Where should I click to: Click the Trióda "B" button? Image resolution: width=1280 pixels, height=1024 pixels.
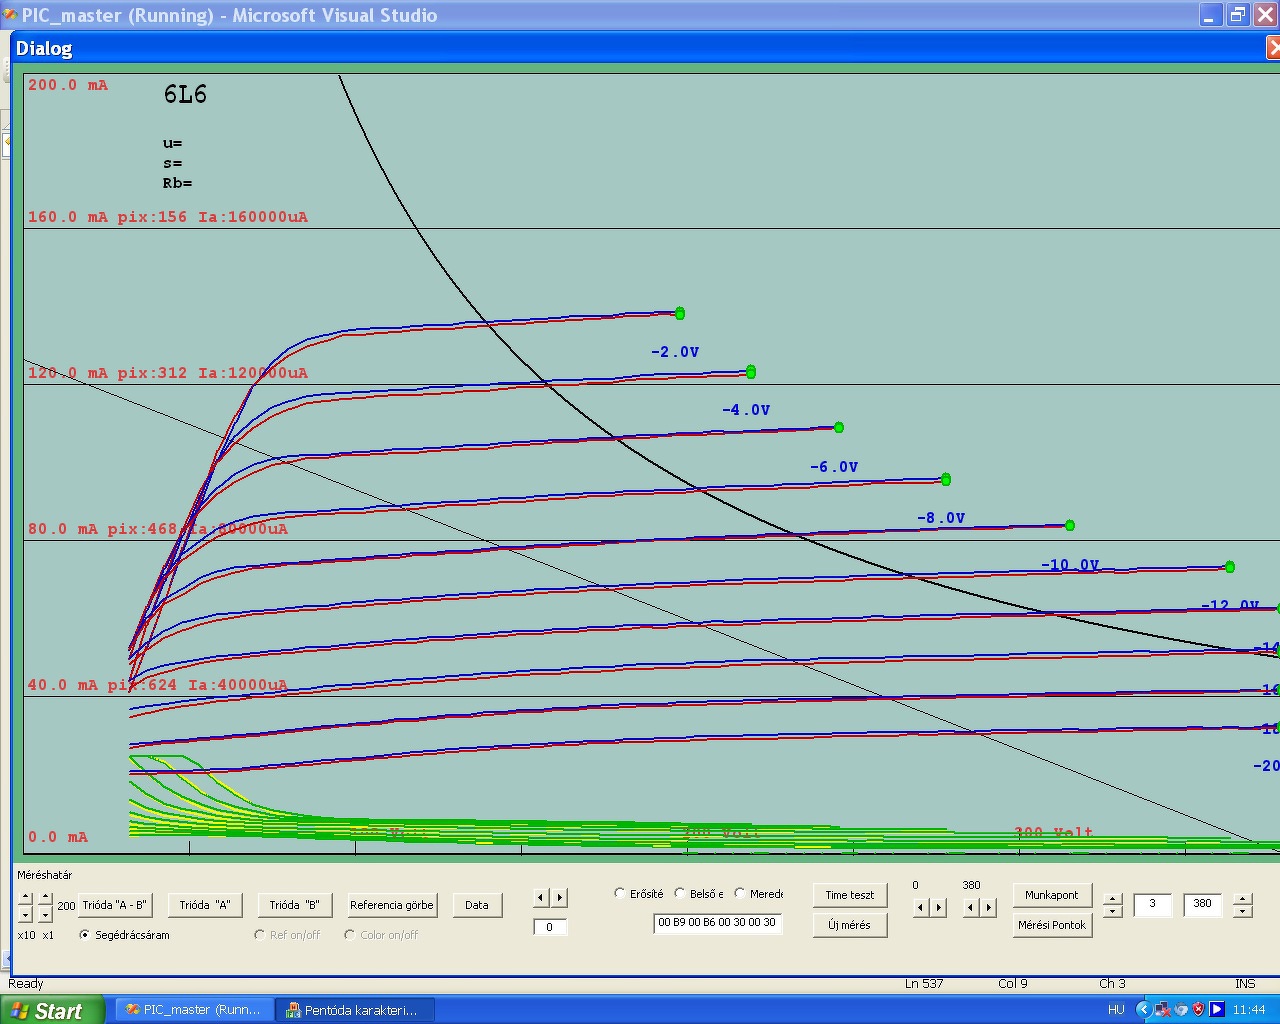295,905
